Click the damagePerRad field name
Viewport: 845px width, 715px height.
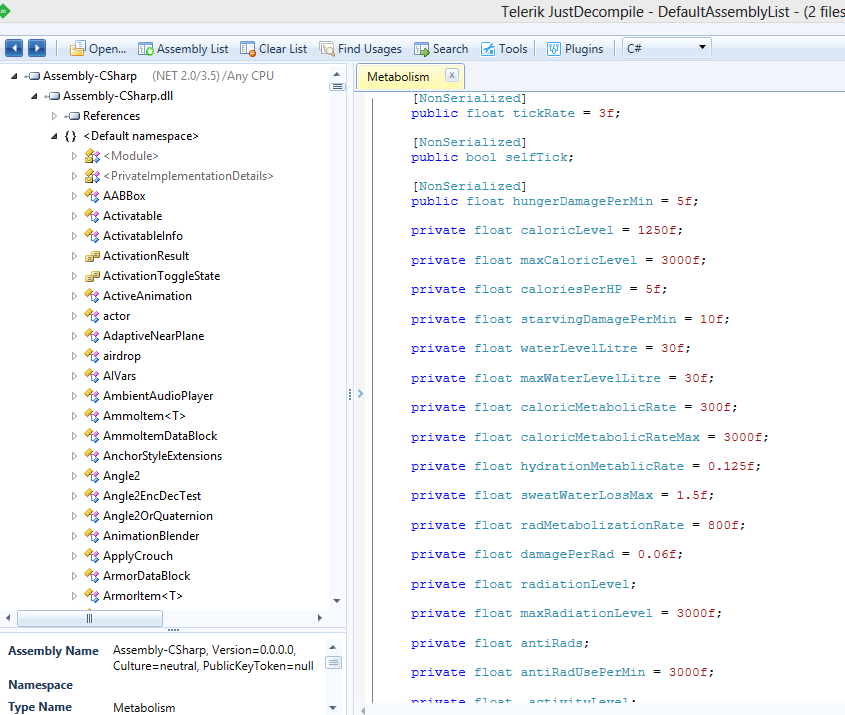click(x=567, y=554)
